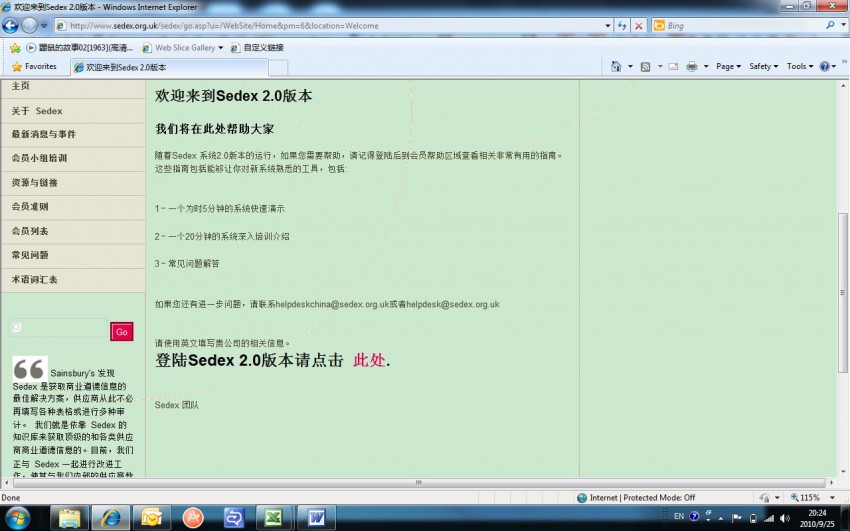Expand the address bar autocomplete dropdown
The width and height of the screenshot is (850, 531).
(x=608, y=25)
